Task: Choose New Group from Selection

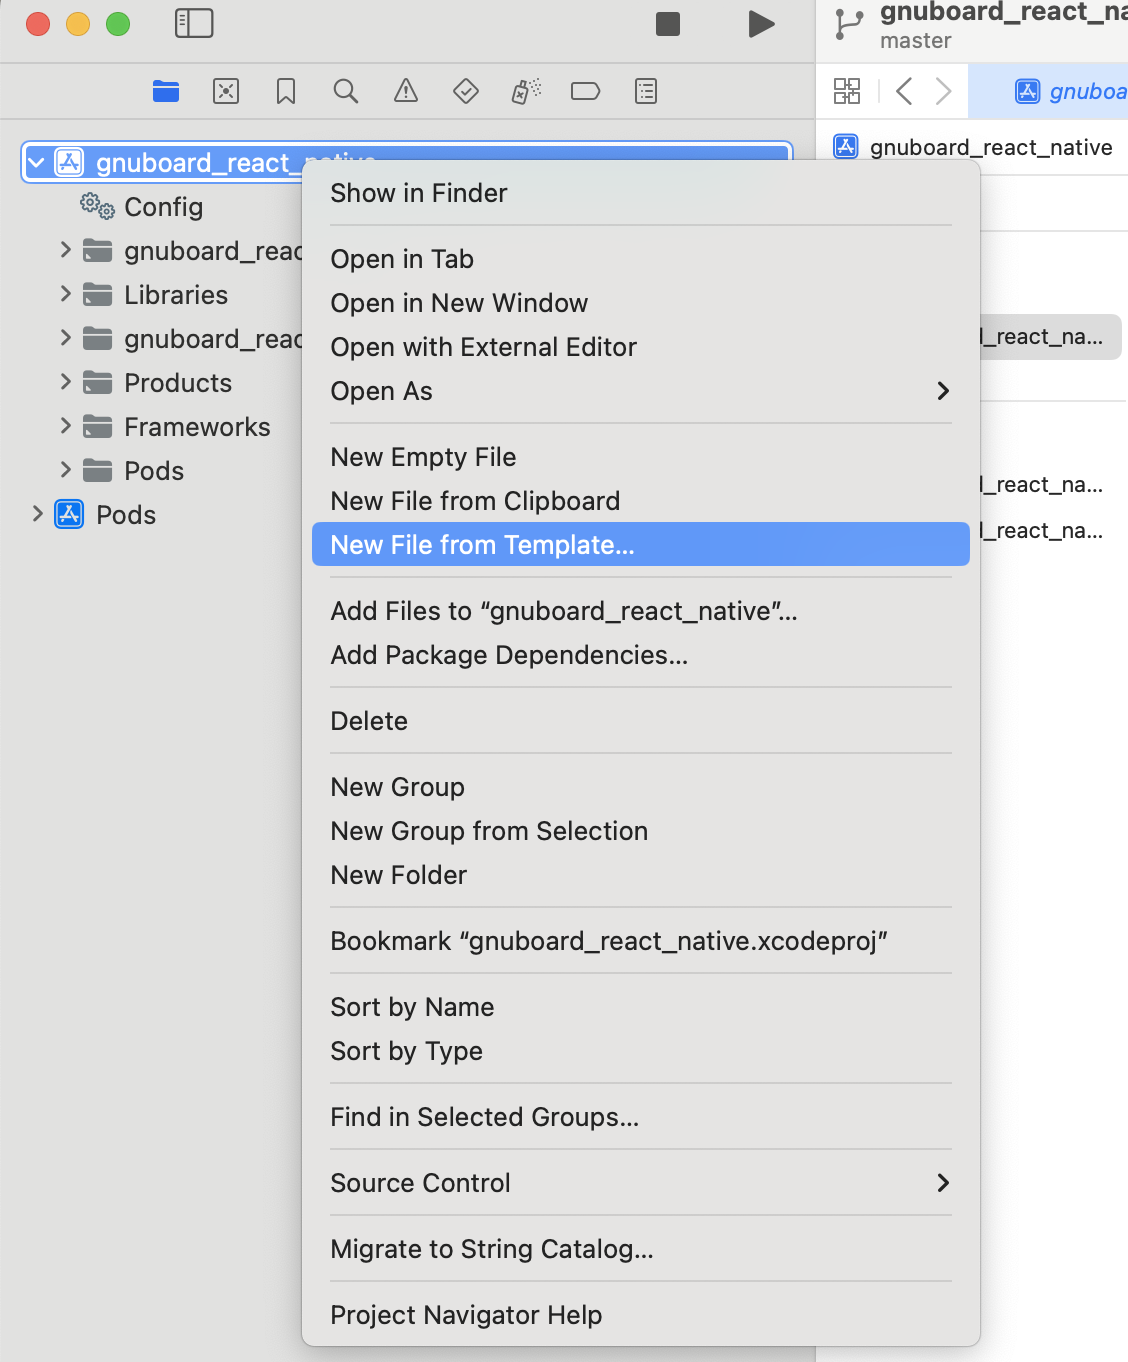Action: [641, 831]
